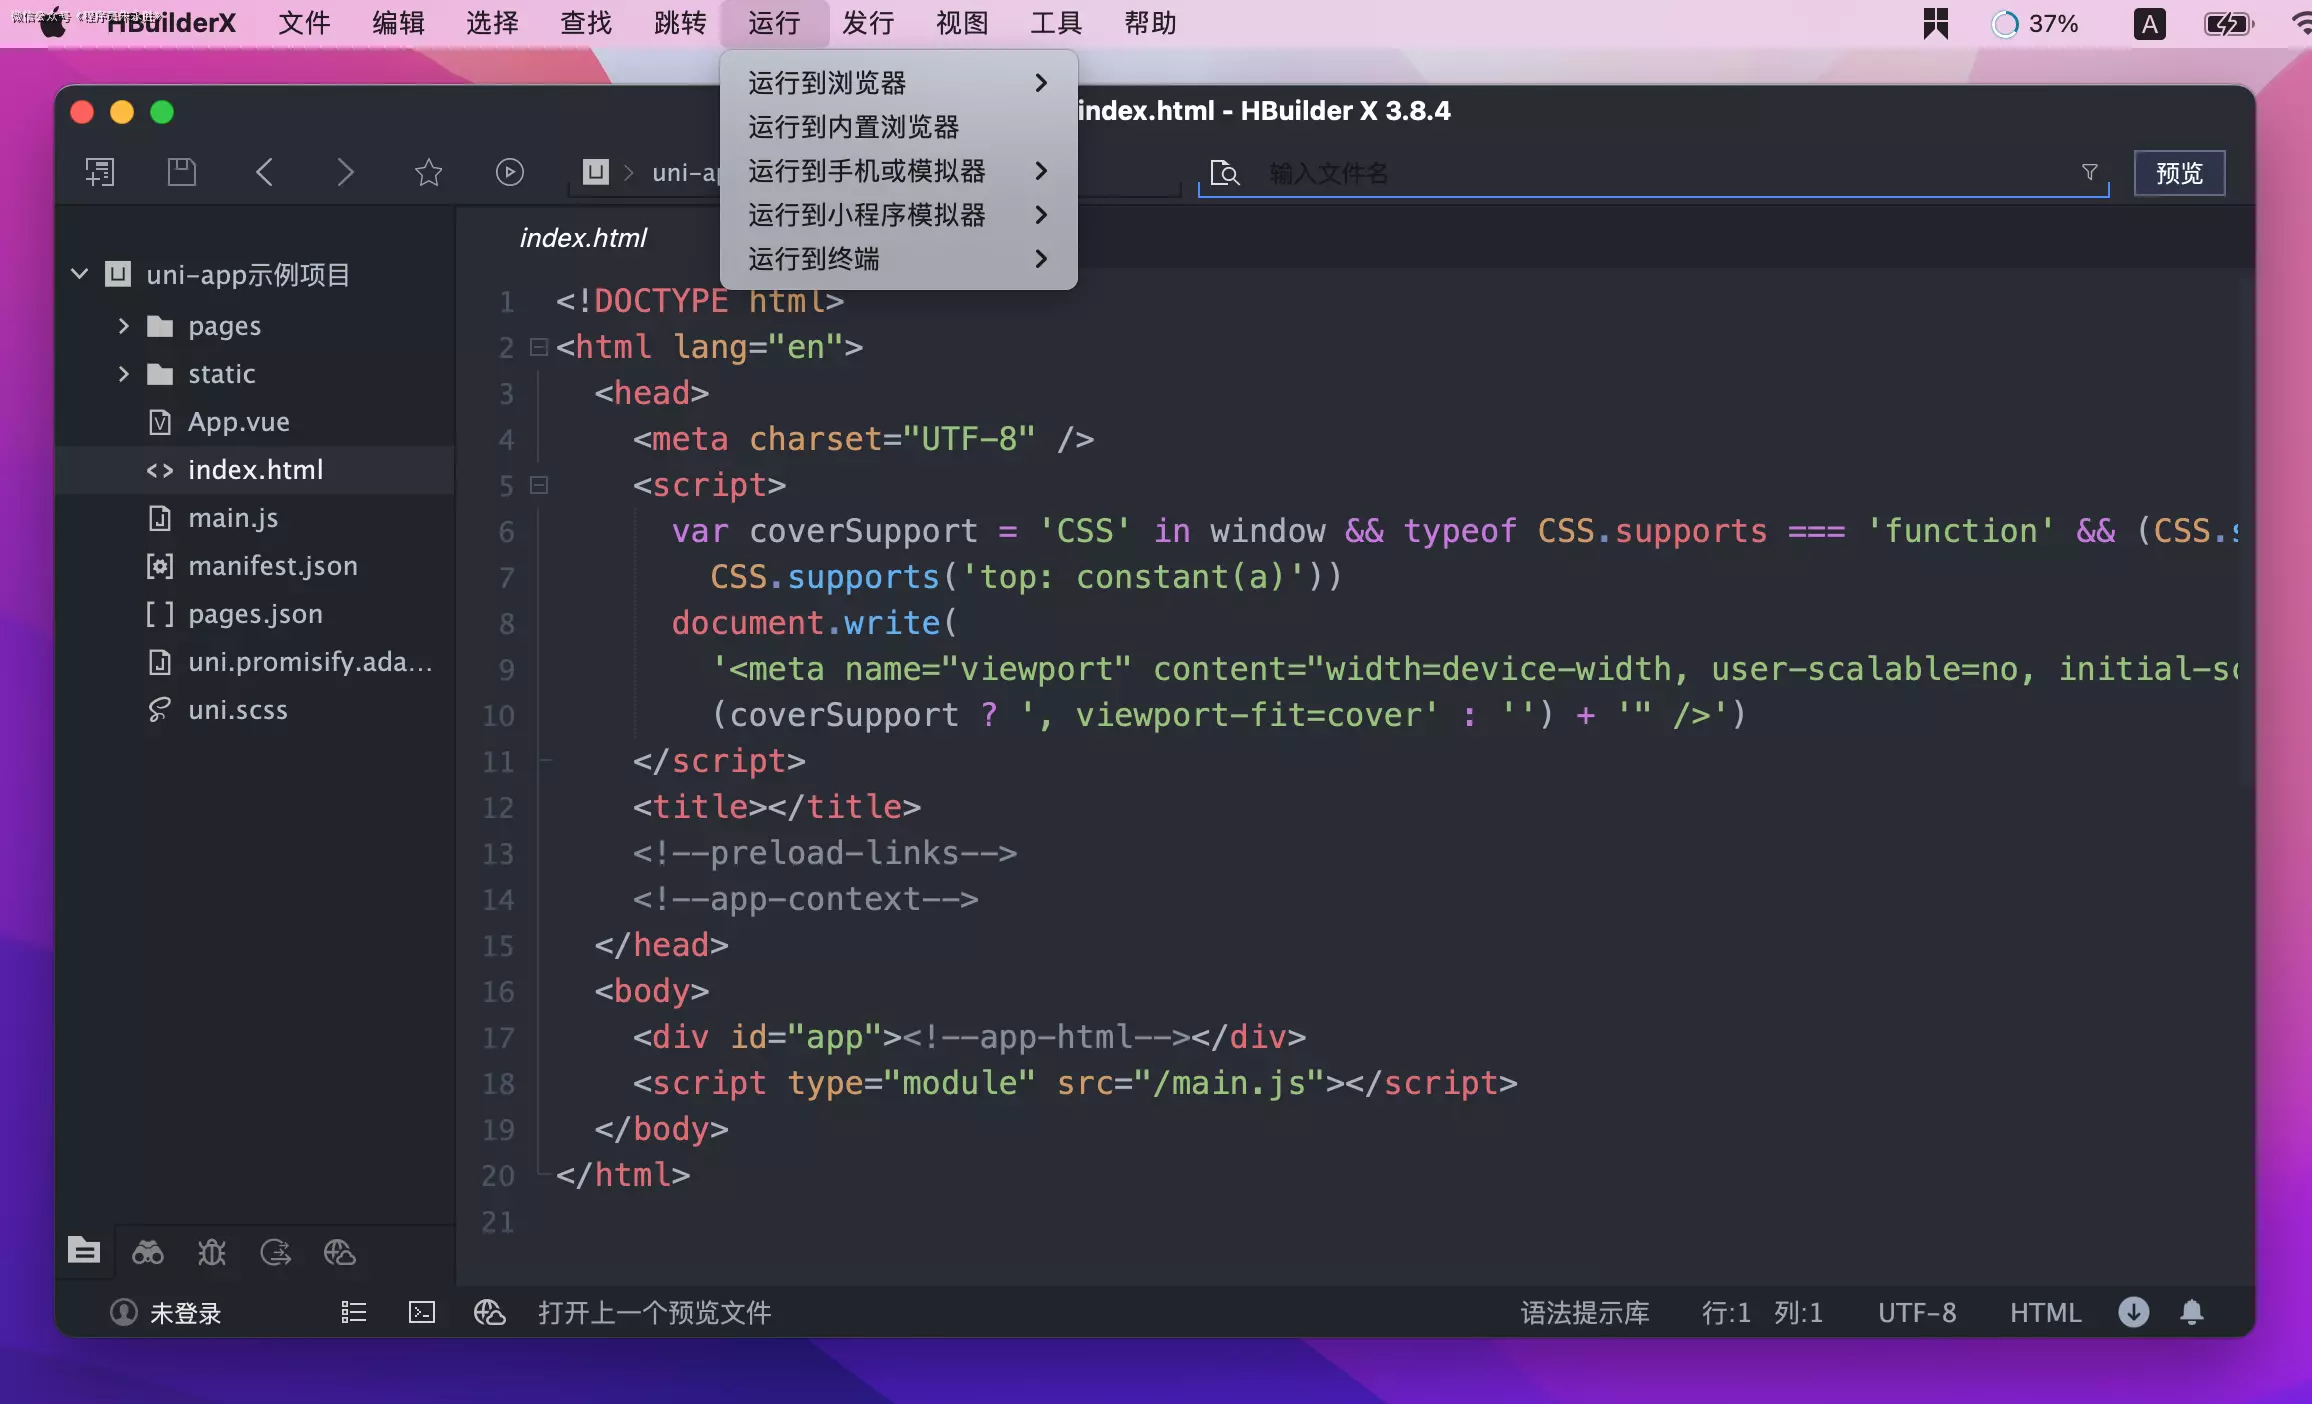Open the 运行到浏览器 submenu arrow

(x=1042, y=82)
